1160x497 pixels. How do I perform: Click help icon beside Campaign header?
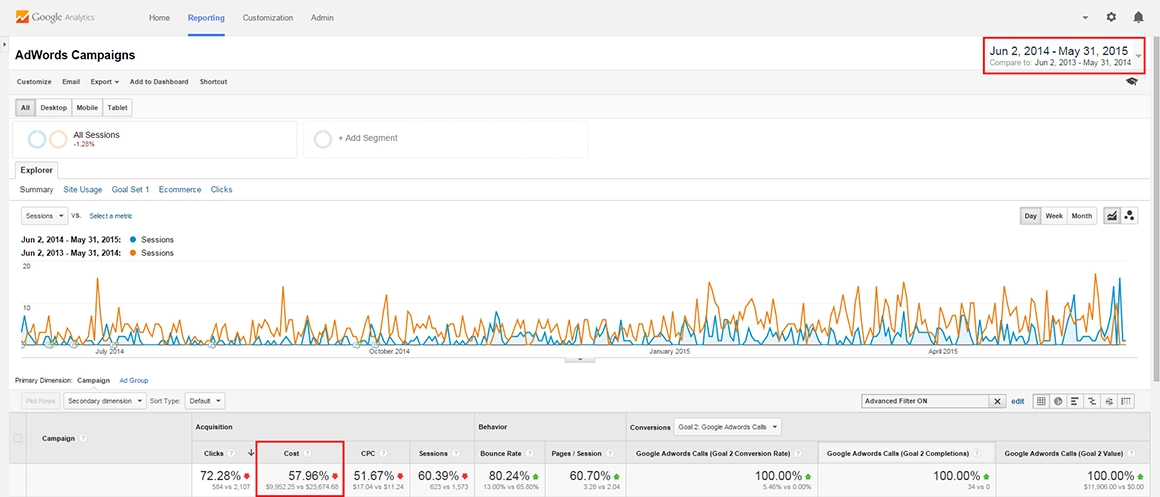(83, 439)
